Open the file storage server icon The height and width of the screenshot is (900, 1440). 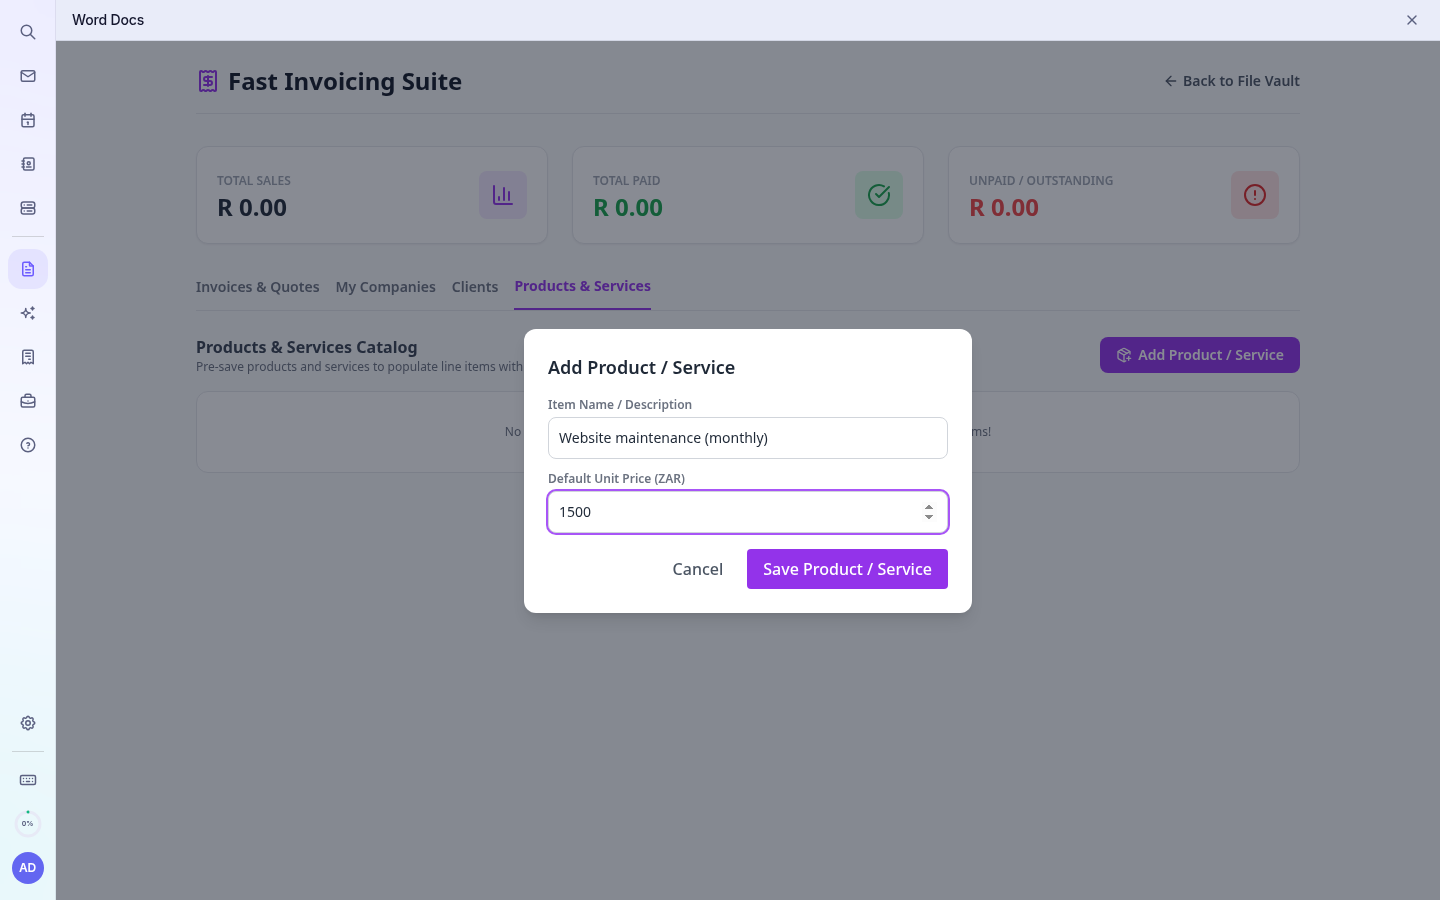pos(28,208)
